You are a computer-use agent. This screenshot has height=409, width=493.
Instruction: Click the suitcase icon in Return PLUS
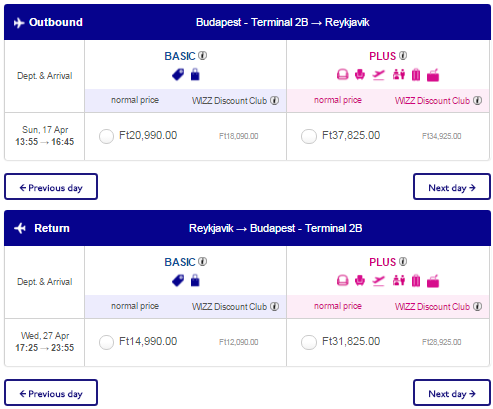[x=416, y=281]
